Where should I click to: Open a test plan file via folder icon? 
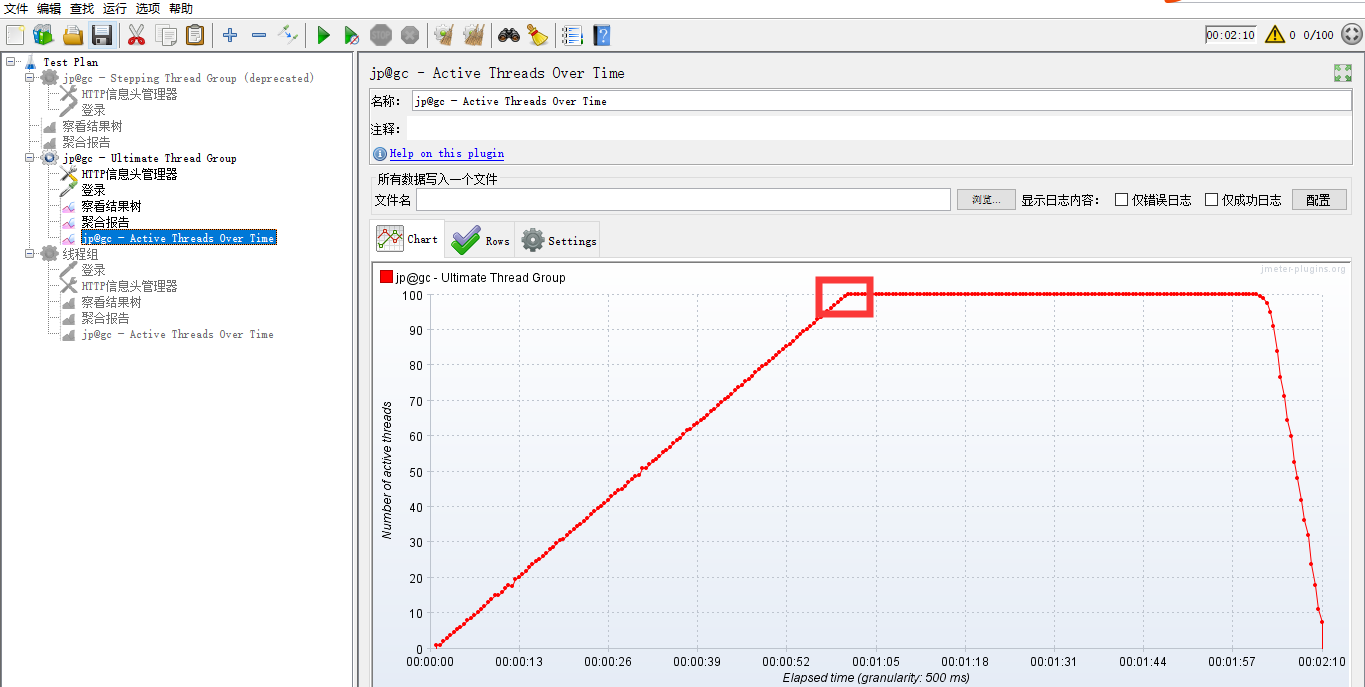[73, 35]
